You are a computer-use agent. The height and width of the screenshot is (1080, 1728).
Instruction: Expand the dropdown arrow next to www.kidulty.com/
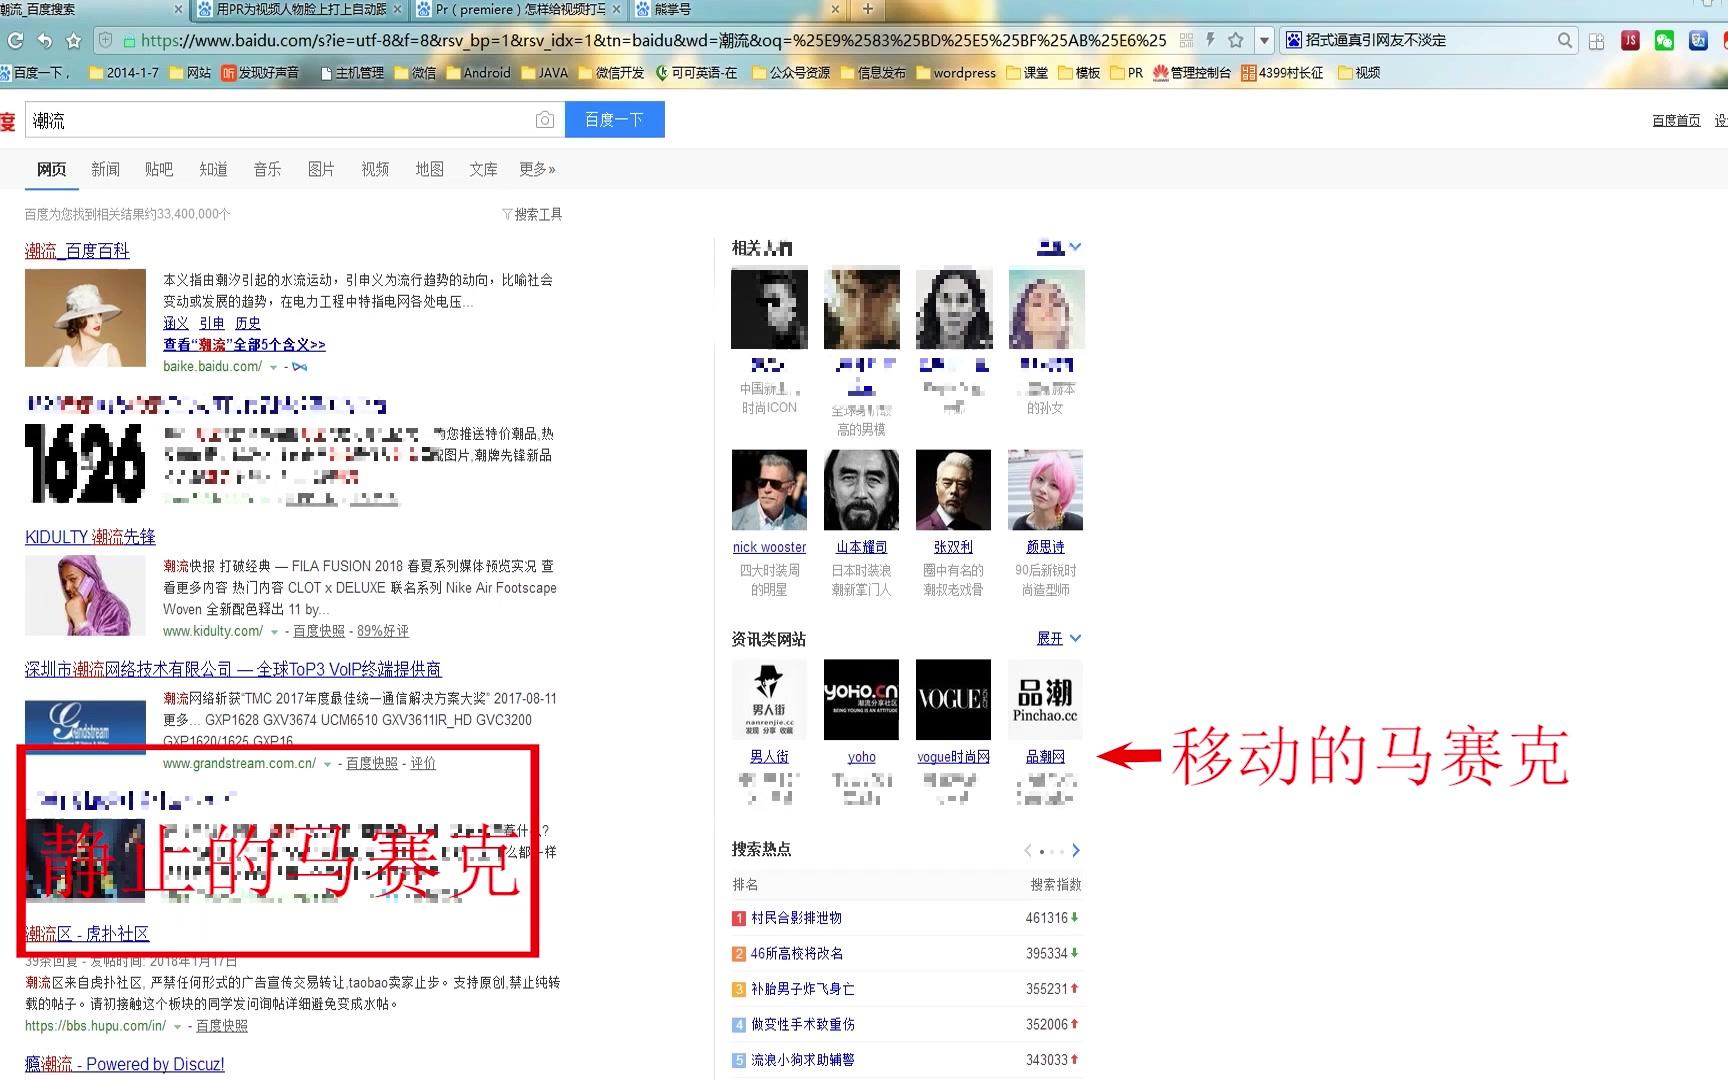(274, 632)
